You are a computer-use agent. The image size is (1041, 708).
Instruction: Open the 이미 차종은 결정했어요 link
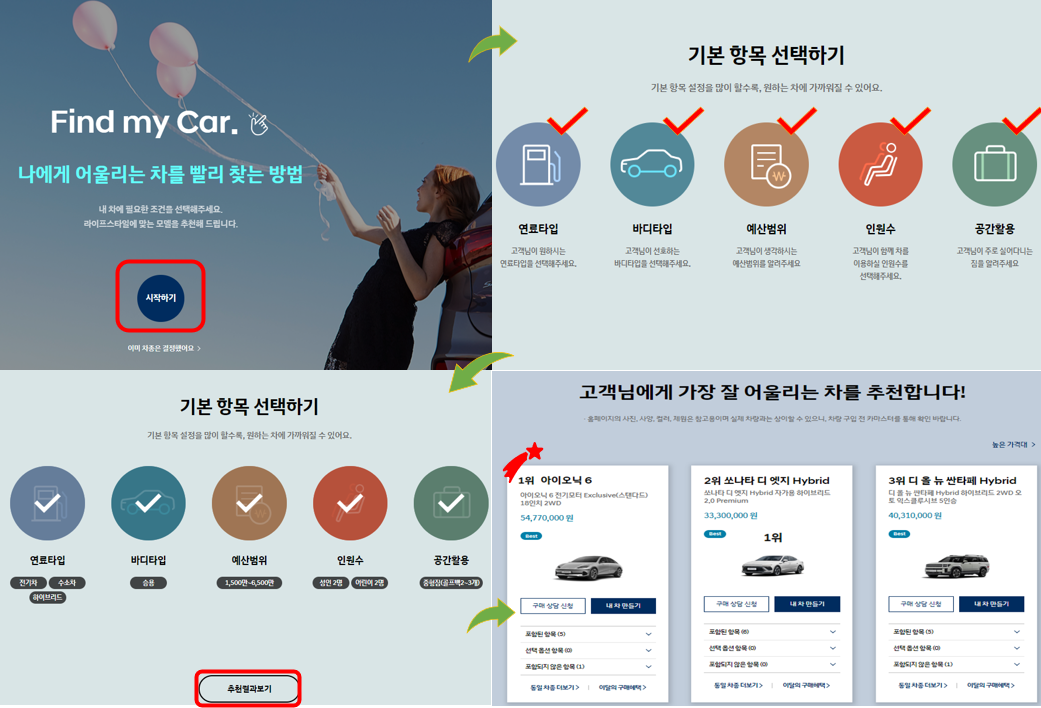tap(164, 348)
